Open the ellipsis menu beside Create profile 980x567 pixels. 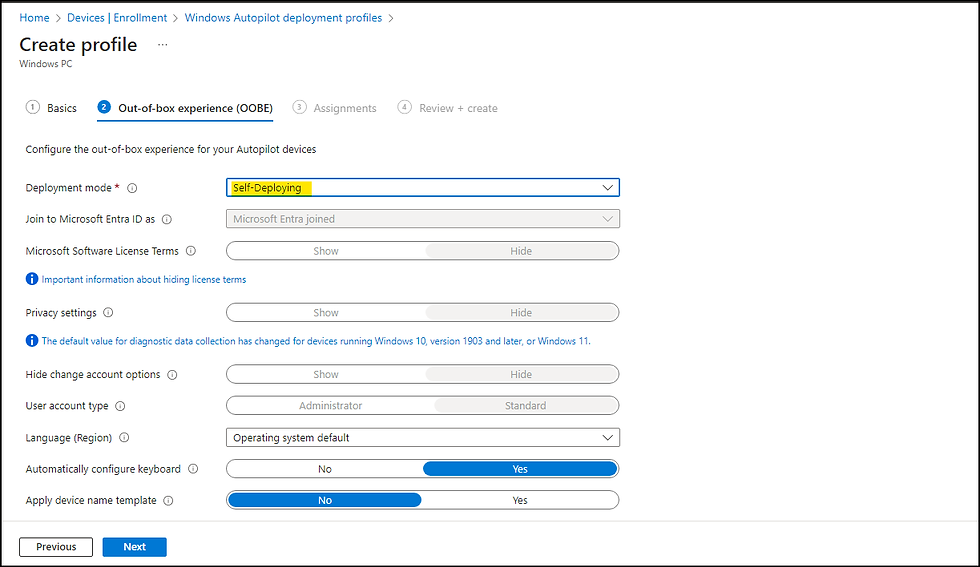pos(162,44)
